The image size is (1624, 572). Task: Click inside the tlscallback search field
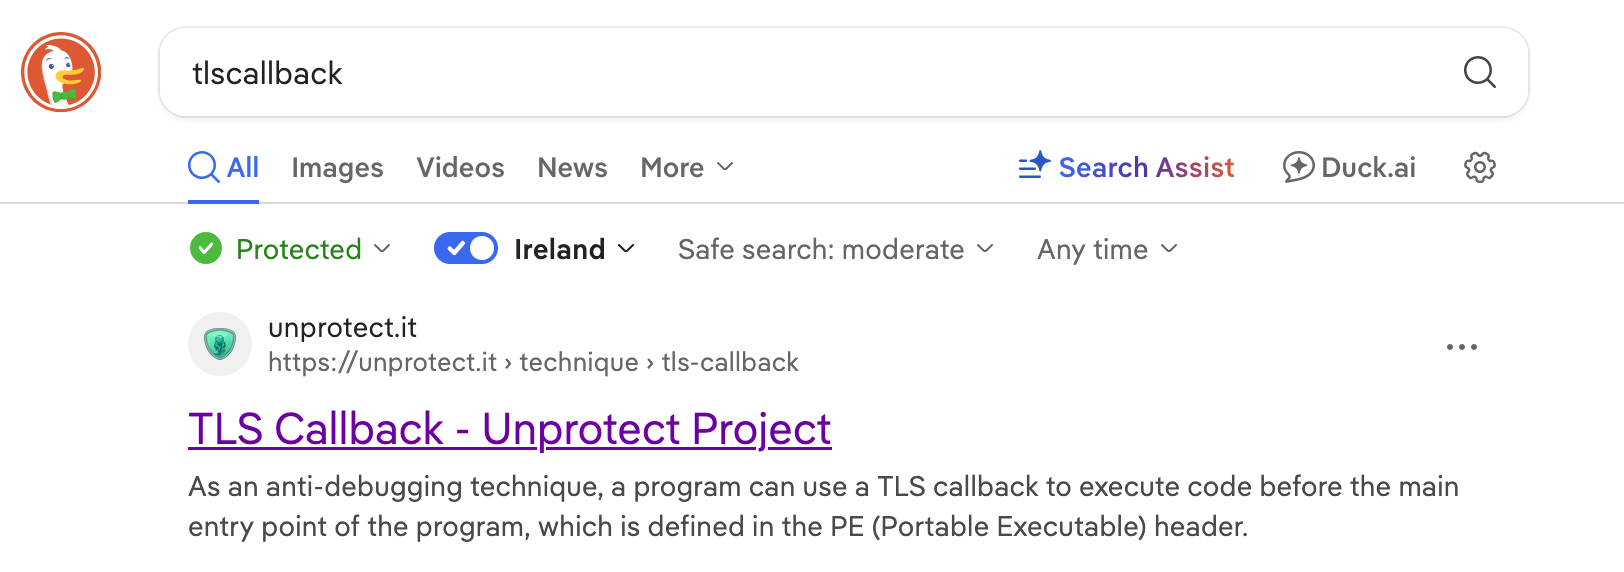click(x=800, y=72)
